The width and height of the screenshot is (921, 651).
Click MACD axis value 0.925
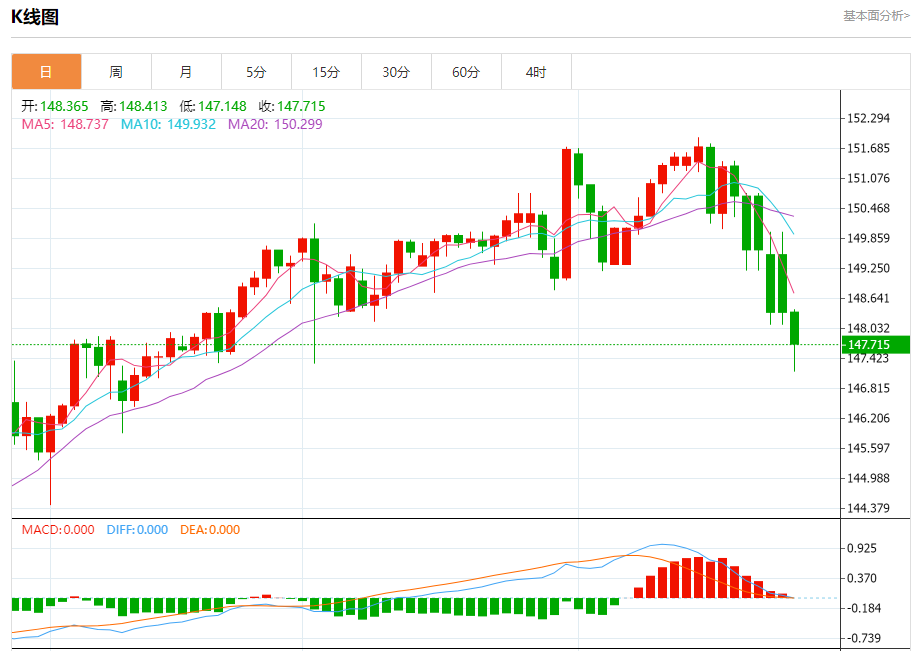[862, 548]
